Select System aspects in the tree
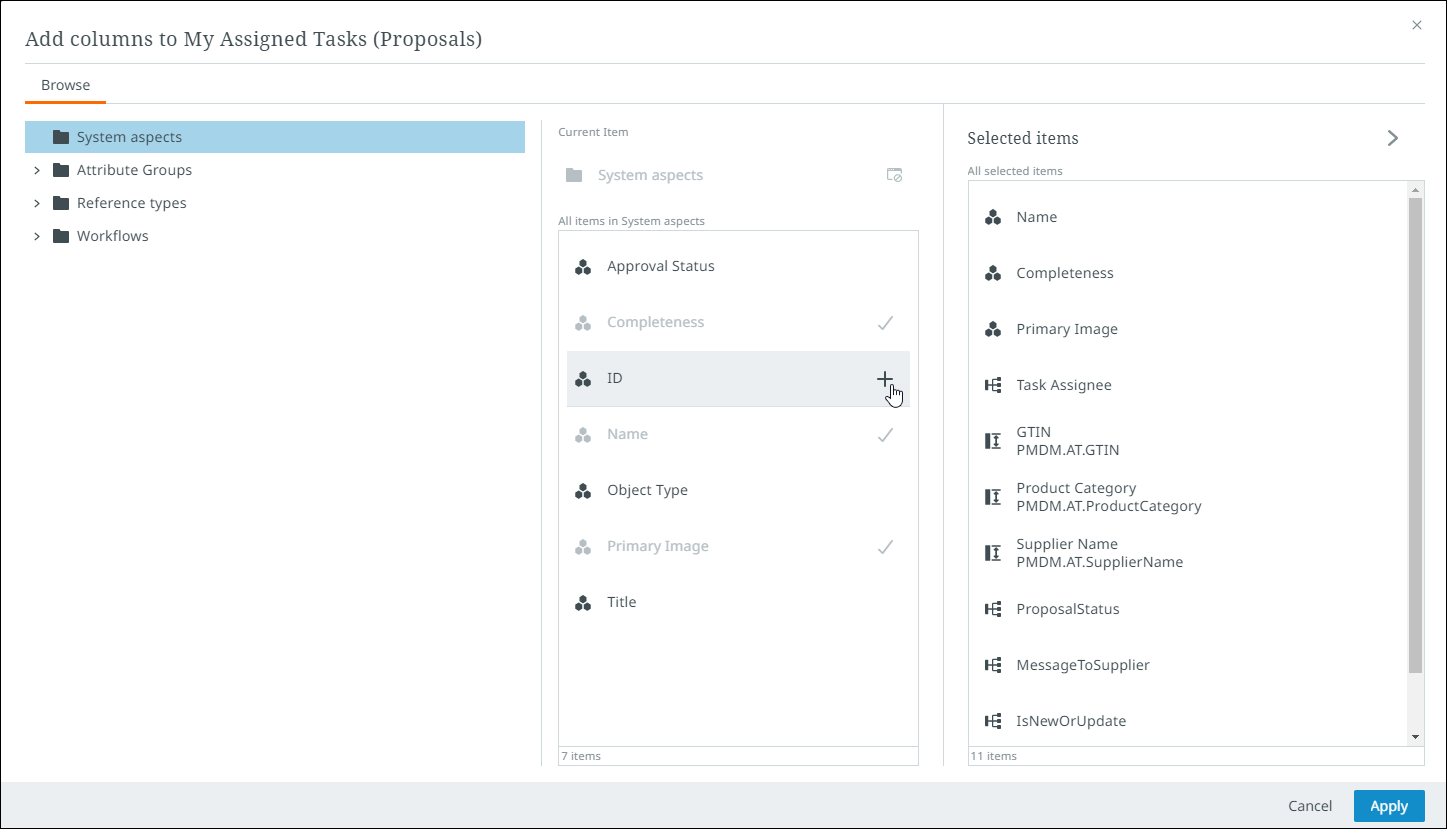The height and width of the screenshot is (829, 1447). click(129, 137)
